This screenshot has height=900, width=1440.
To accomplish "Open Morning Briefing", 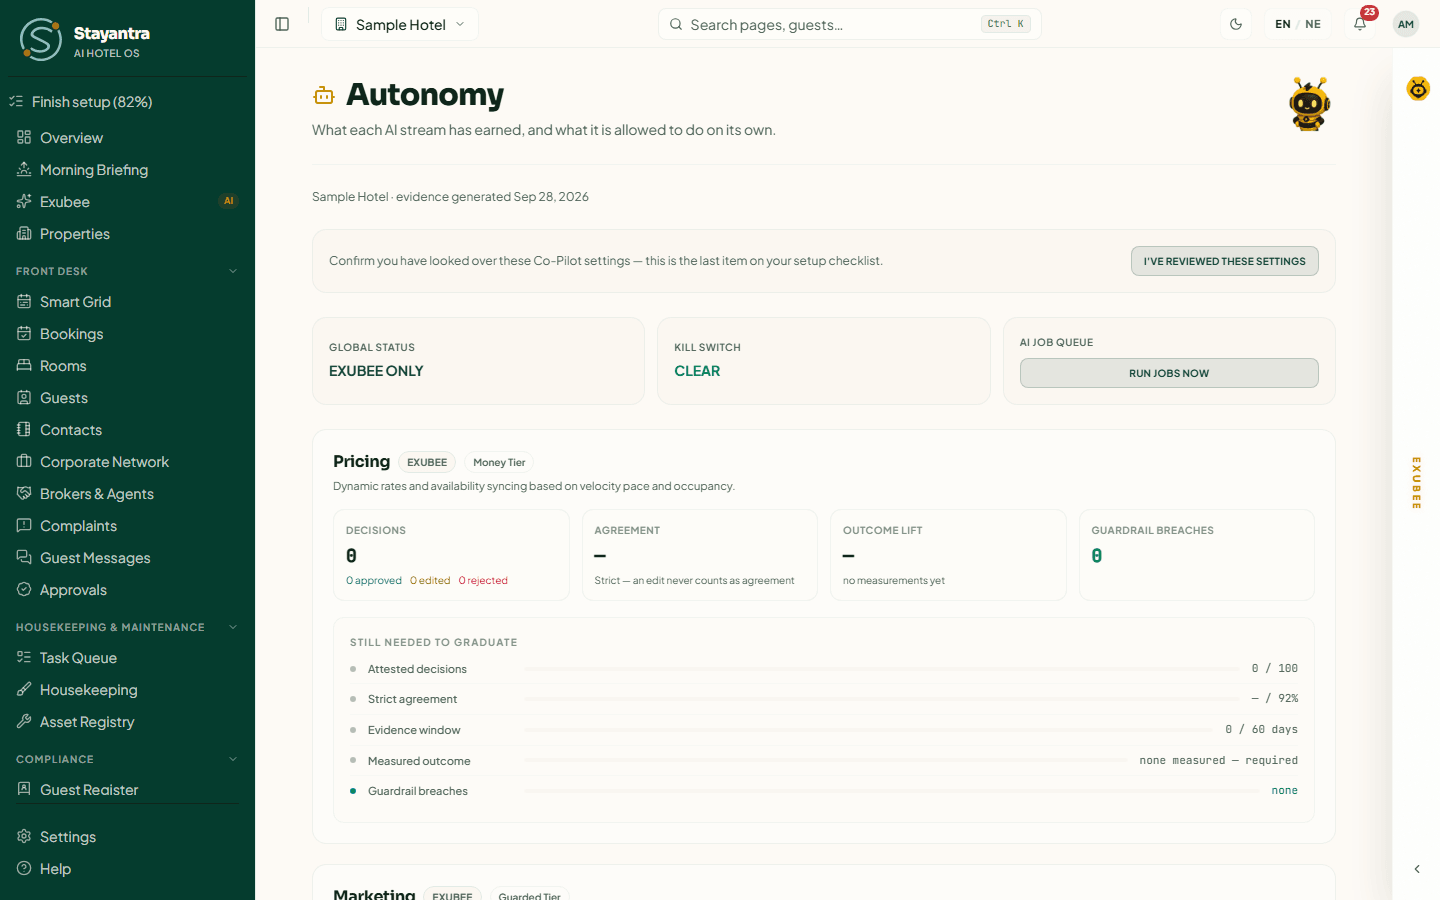I will coord(128,170).
